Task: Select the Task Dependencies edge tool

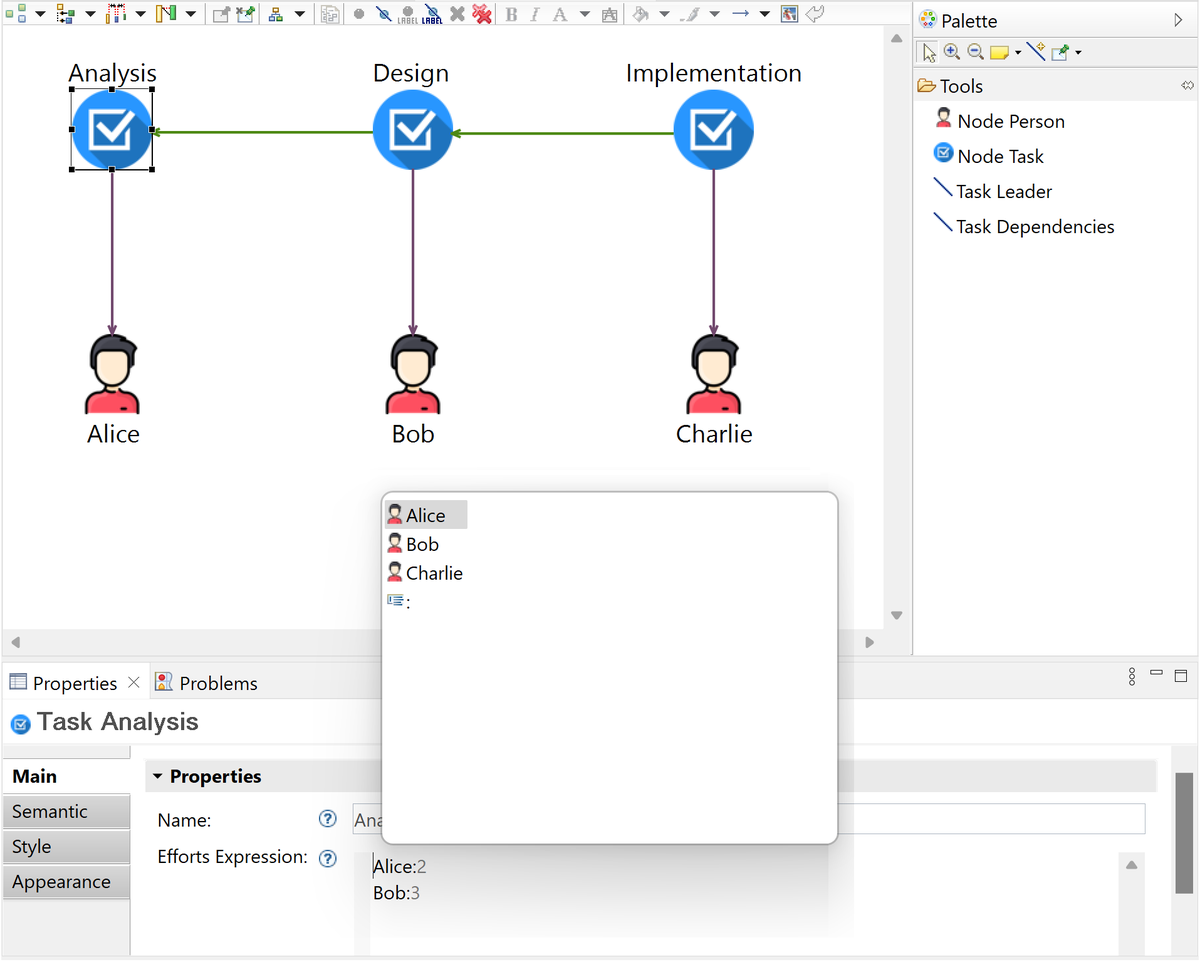Action: pyautogui.click(x=1023, y=226)
